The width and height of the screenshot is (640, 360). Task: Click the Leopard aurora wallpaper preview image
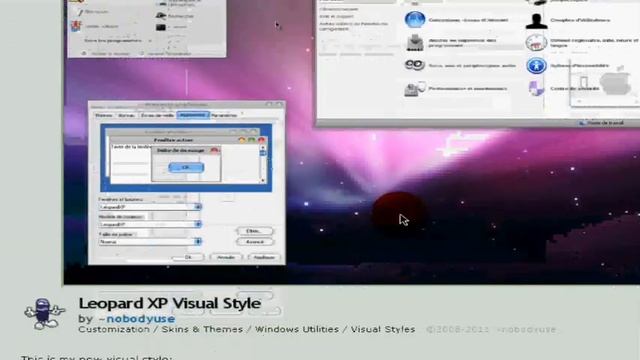[x=352, y=143]
